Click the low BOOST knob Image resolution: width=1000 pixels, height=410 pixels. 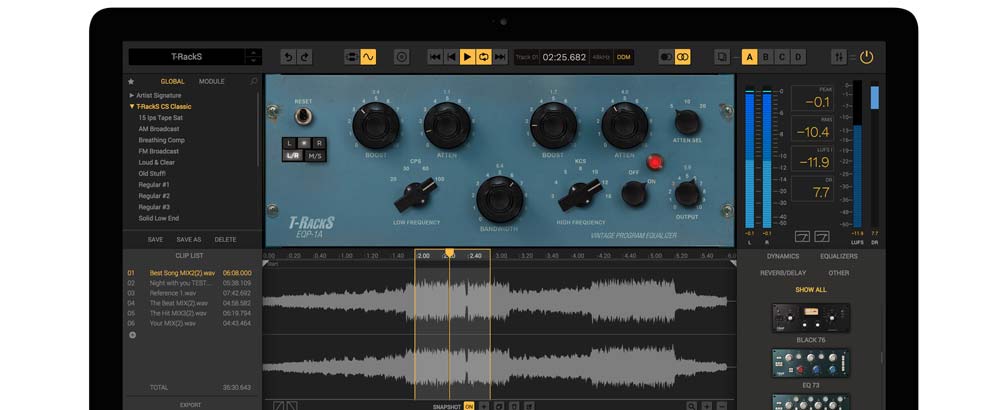(x=376, y=126)
